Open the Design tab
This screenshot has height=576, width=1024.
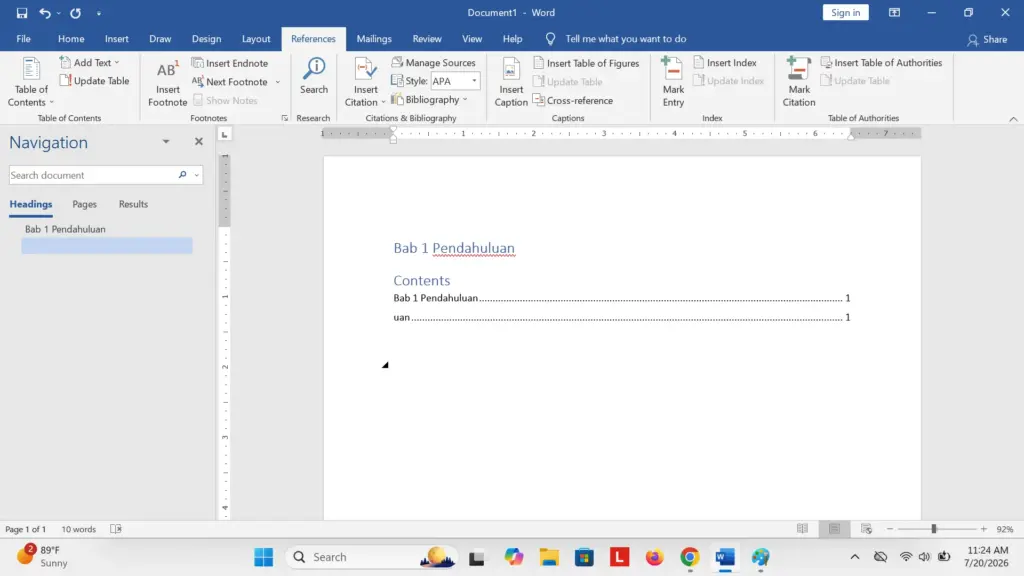click(x=206, y=39)
